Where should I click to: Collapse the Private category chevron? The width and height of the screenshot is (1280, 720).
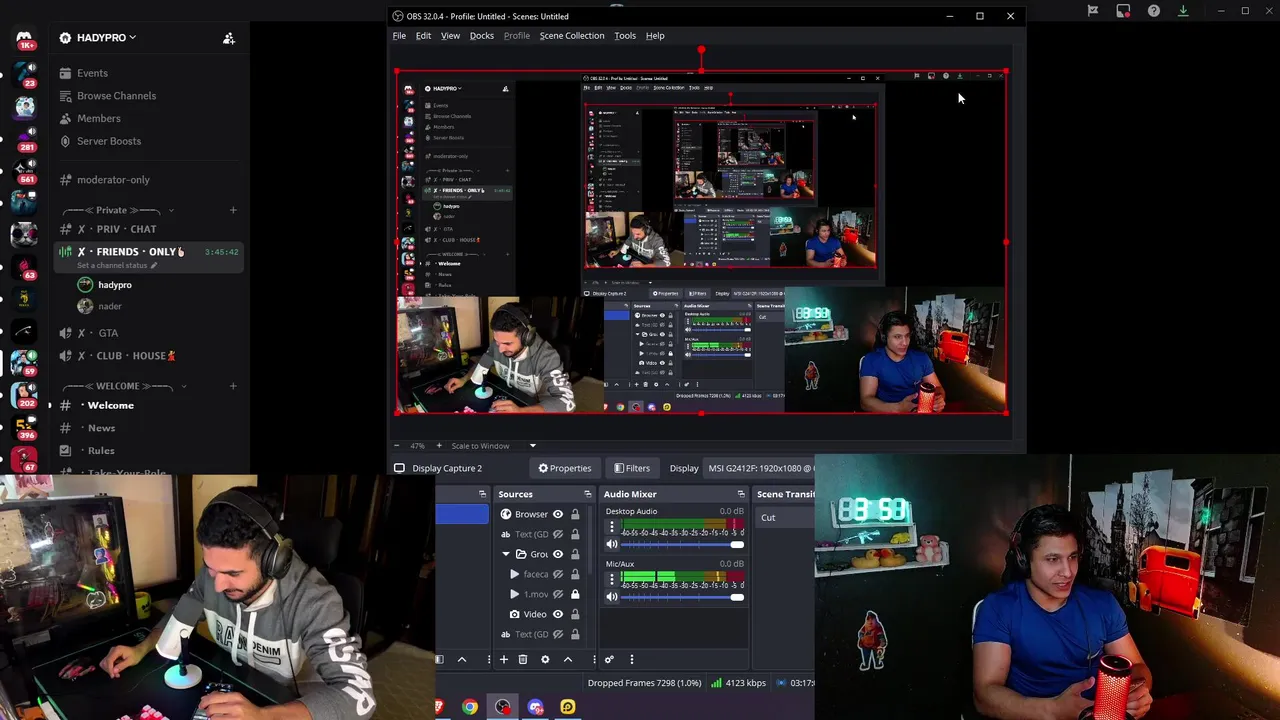[171, 210]
